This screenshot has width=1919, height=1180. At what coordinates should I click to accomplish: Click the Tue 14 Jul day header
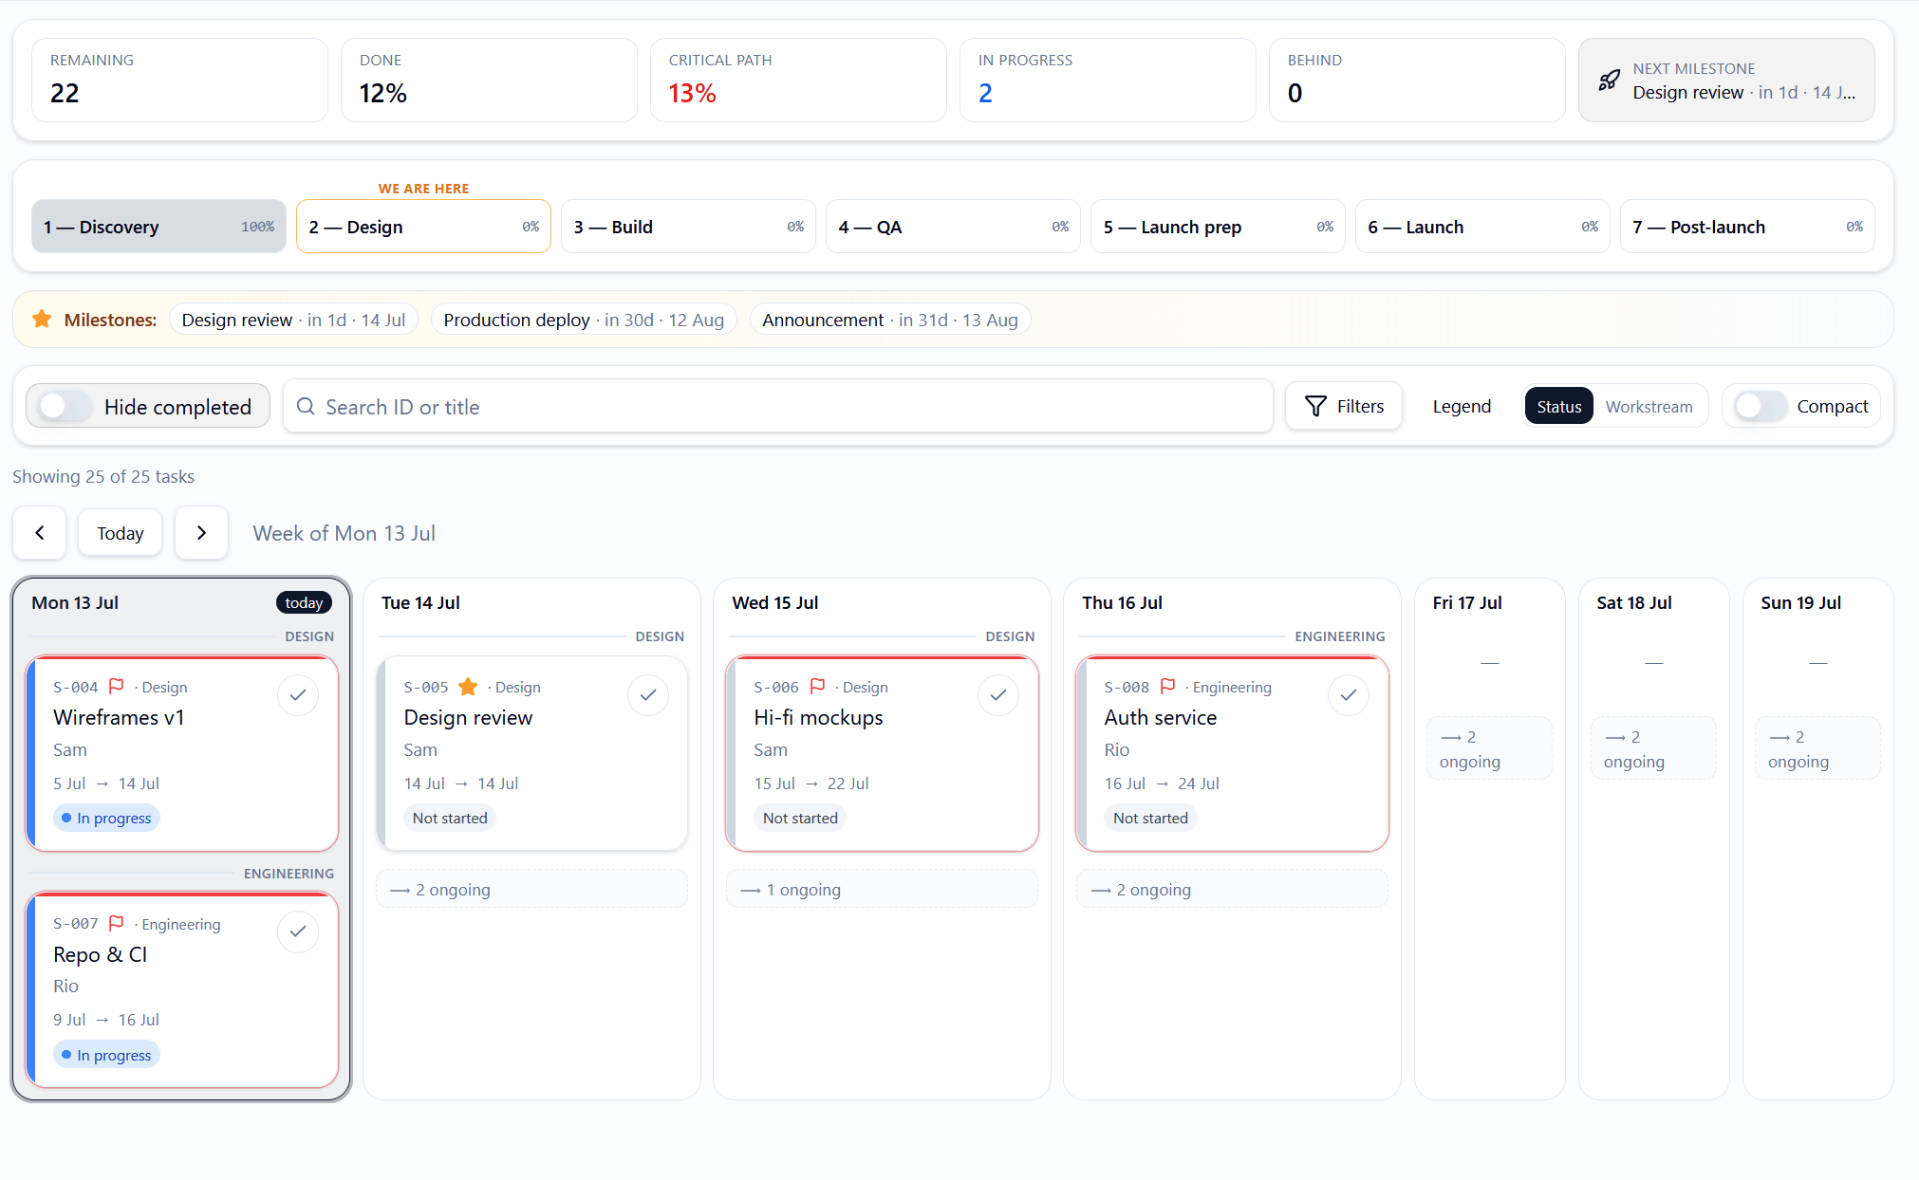click(420, 602)
